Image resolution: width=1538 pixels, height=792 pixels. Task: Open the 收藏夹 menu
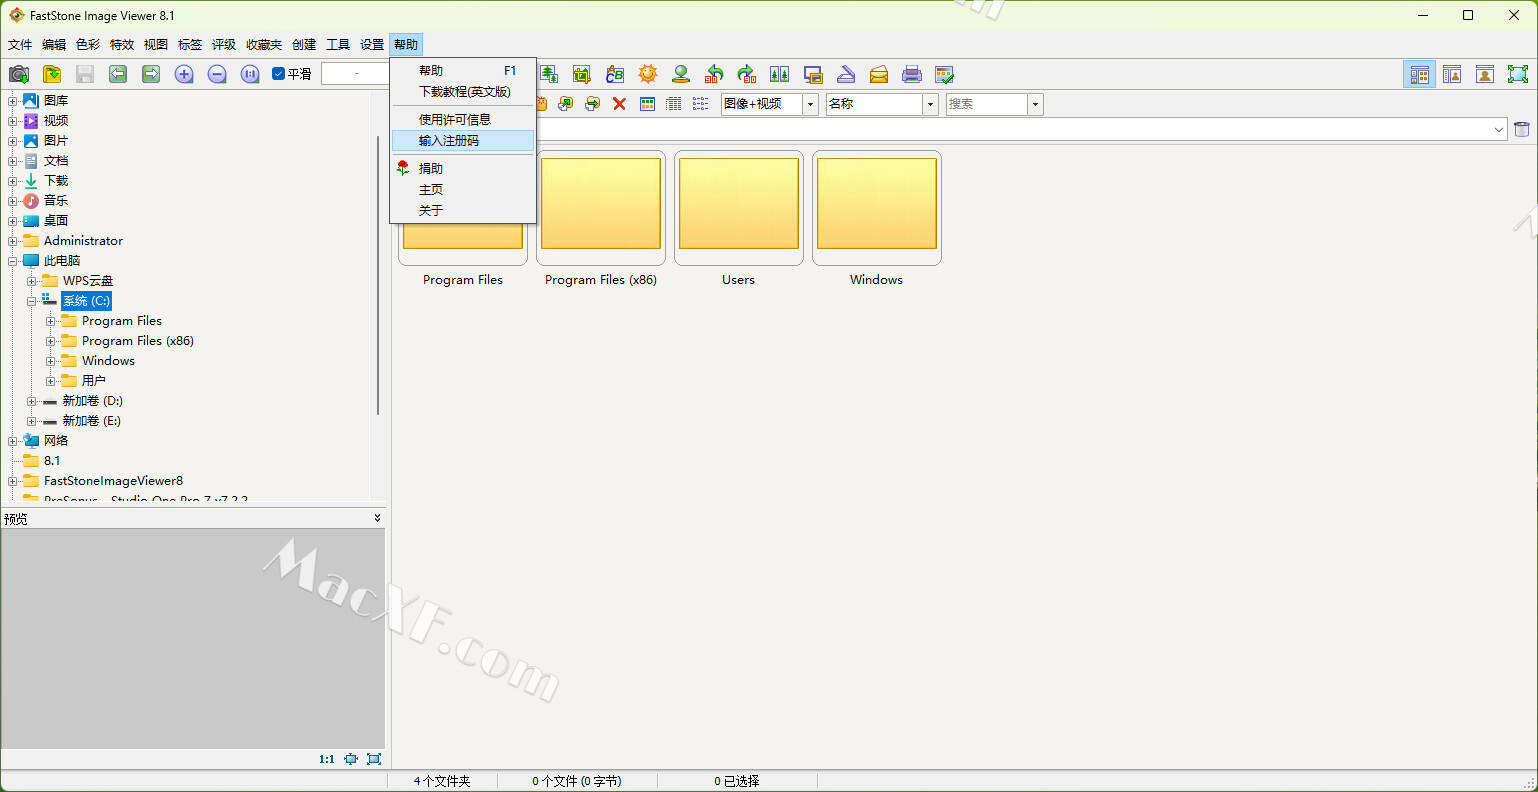tap(264, 45)
